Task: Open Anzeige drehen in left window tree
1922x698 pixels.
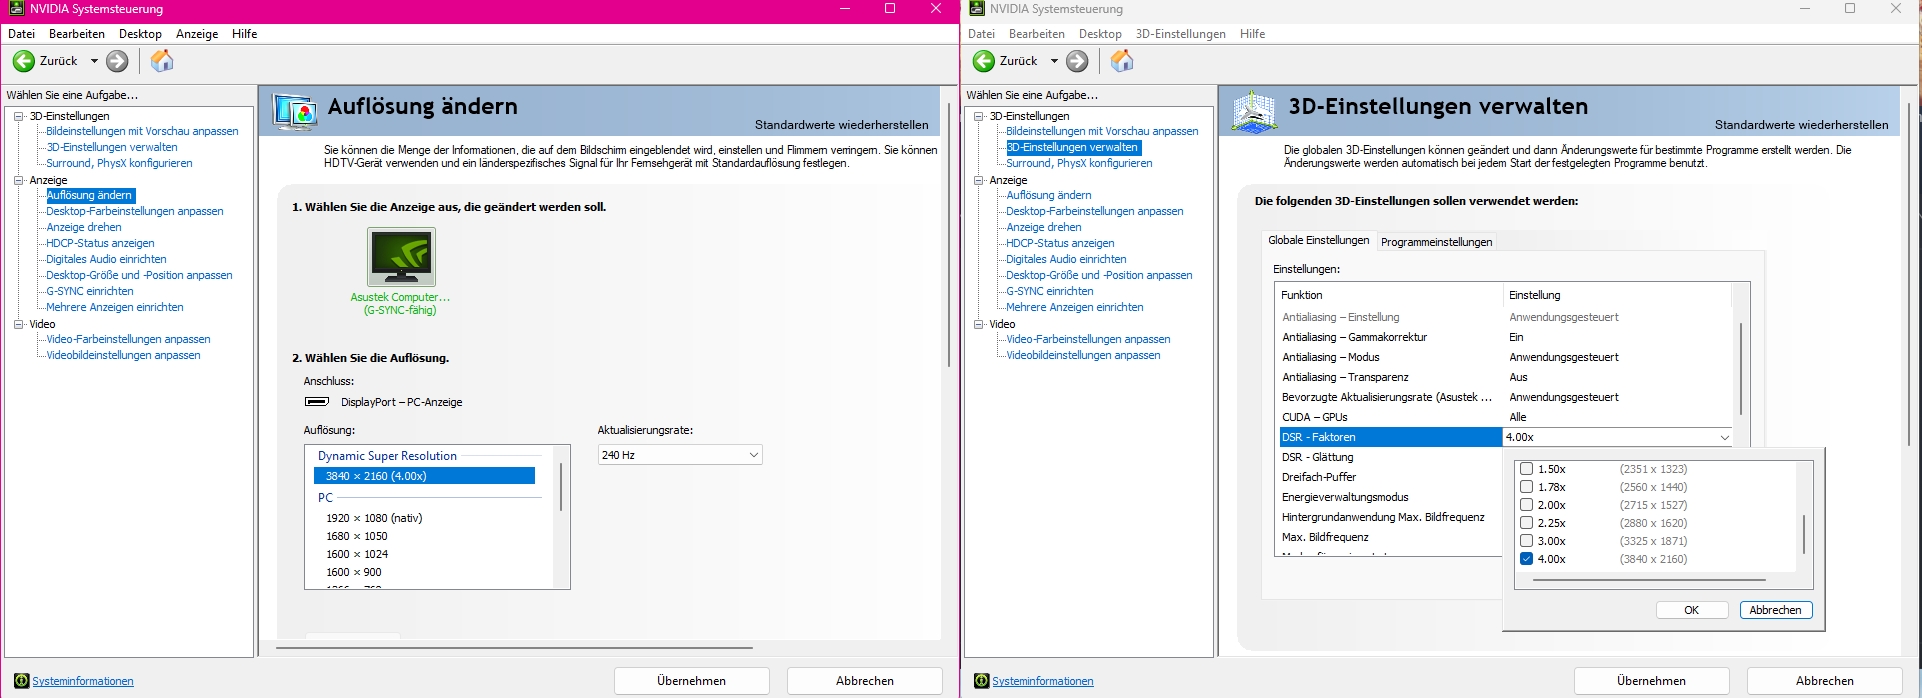Action: (x=84, y=227)
